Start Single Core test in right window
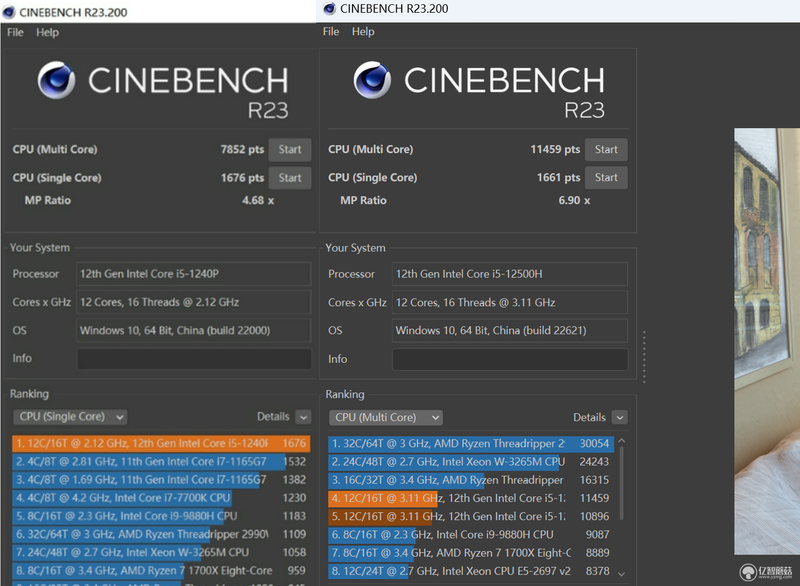800x586 pixels. pos(606,177)
